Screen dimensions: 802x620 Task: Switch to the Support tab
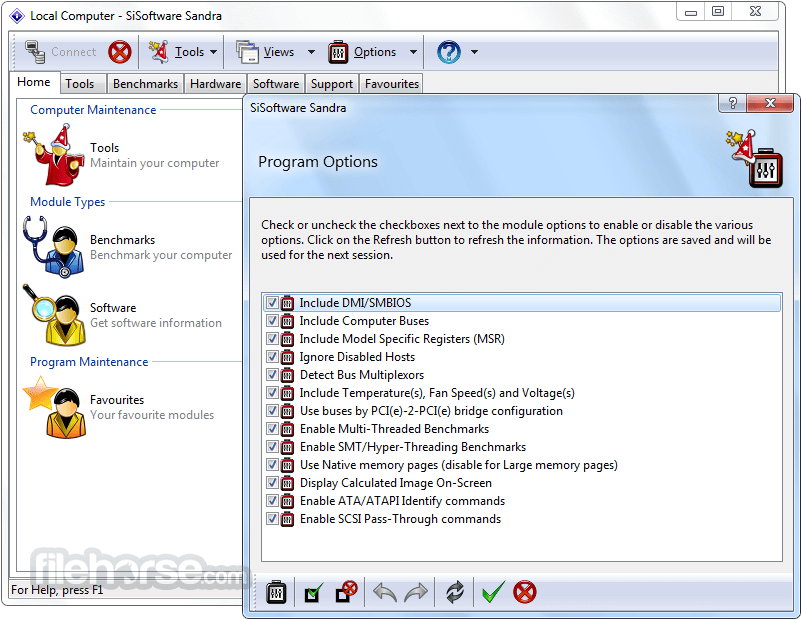332,84
